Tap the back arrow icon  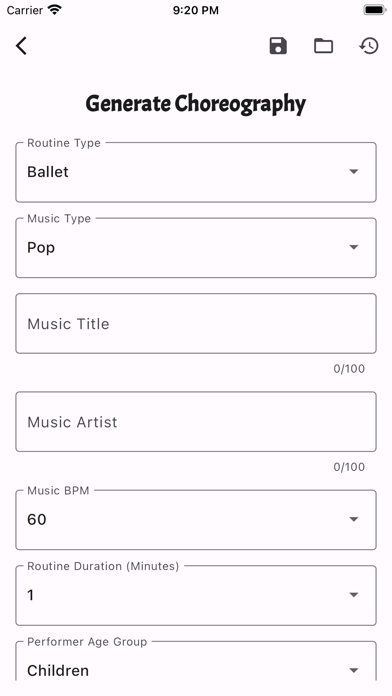point(21,46)
